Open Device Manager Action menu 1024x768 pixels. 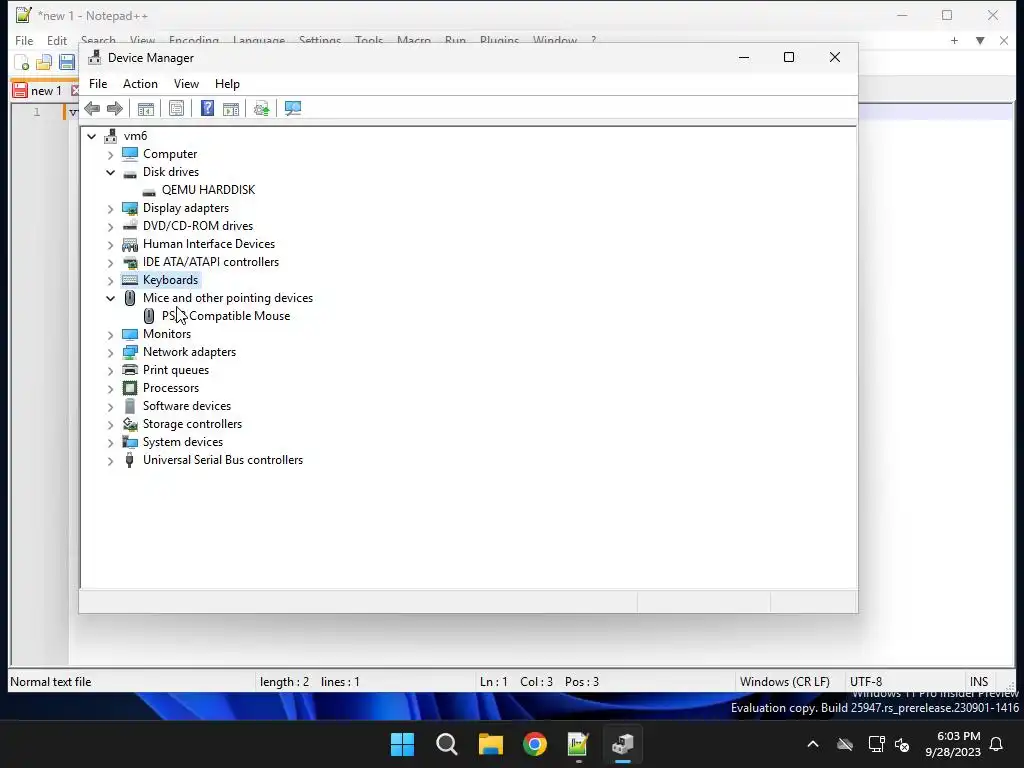coord(140,84)
